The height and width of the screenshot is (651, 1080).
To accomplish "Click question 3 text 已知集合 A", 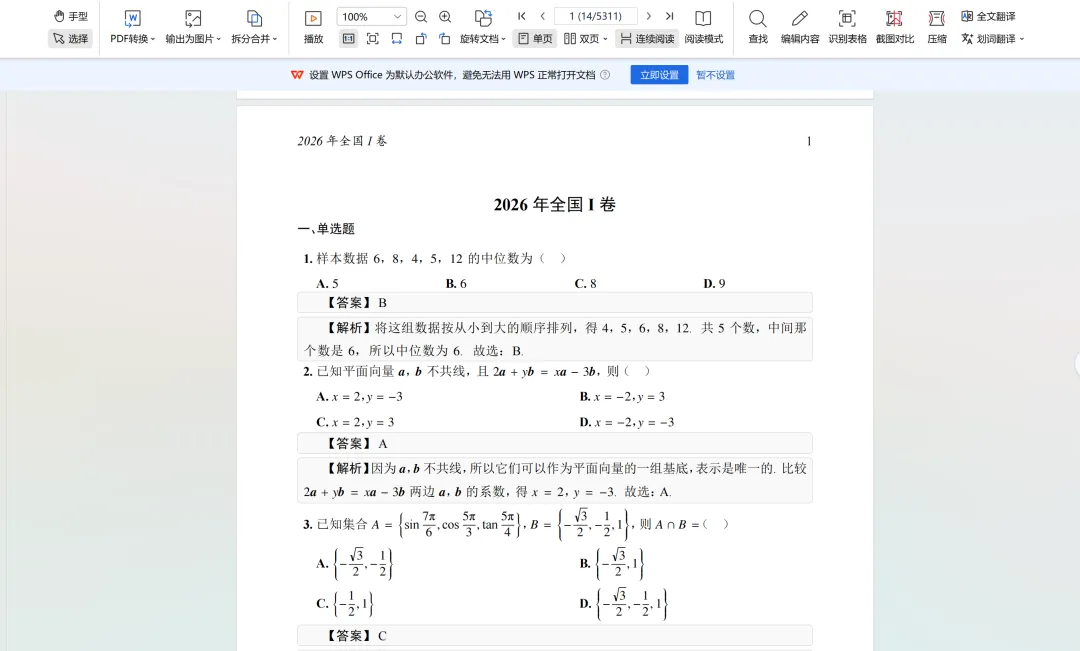I will (x=516, y=524).
